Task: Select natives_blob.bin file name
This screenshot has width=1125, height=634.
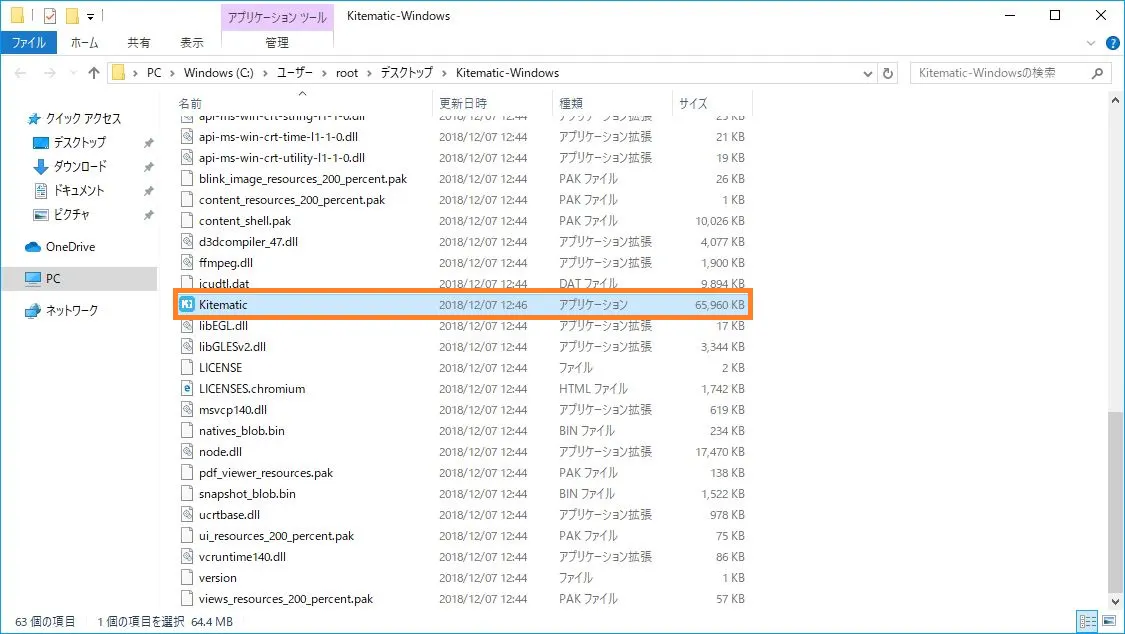Action: [x=242, y=431]
